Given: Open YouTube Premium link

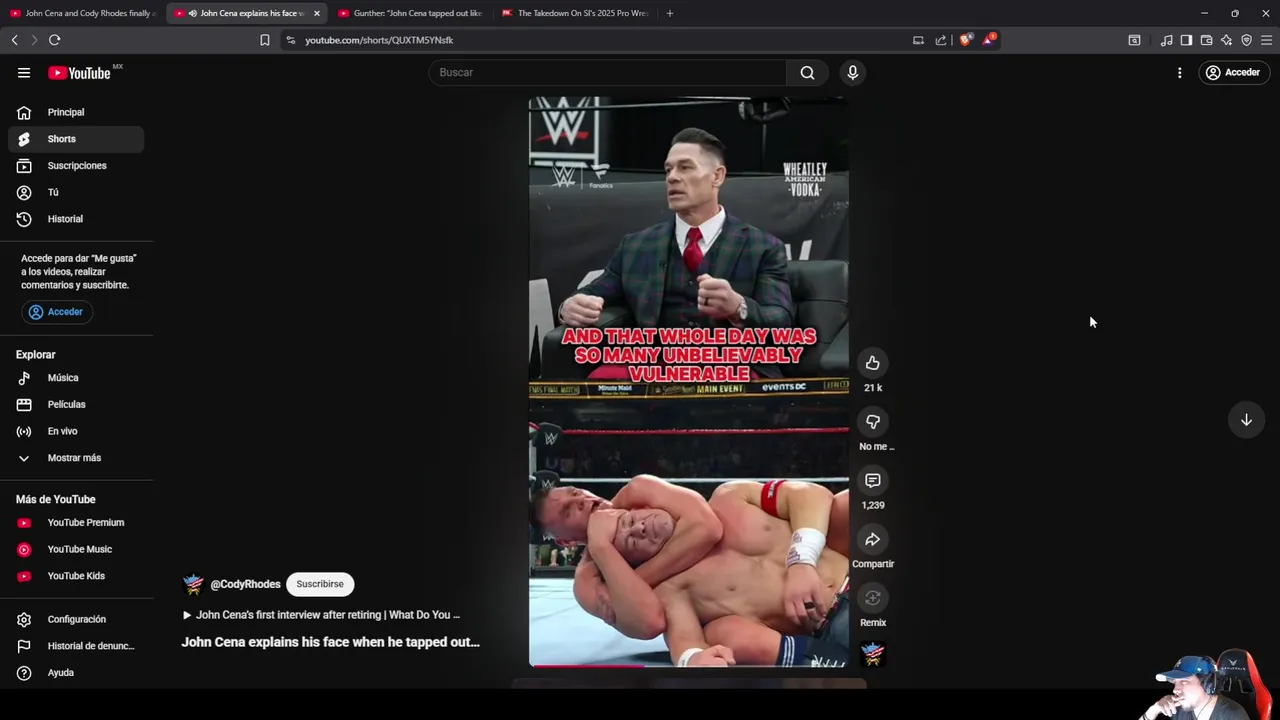Looking at the screenshot, I should coord(76,523).
